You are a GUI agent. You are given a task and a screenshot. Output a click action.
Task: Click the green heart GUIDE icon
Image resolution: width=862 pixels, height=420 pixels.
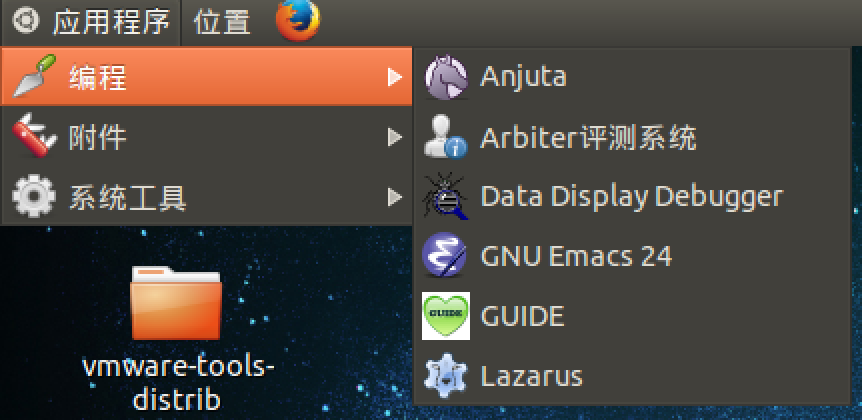point(445,316)
